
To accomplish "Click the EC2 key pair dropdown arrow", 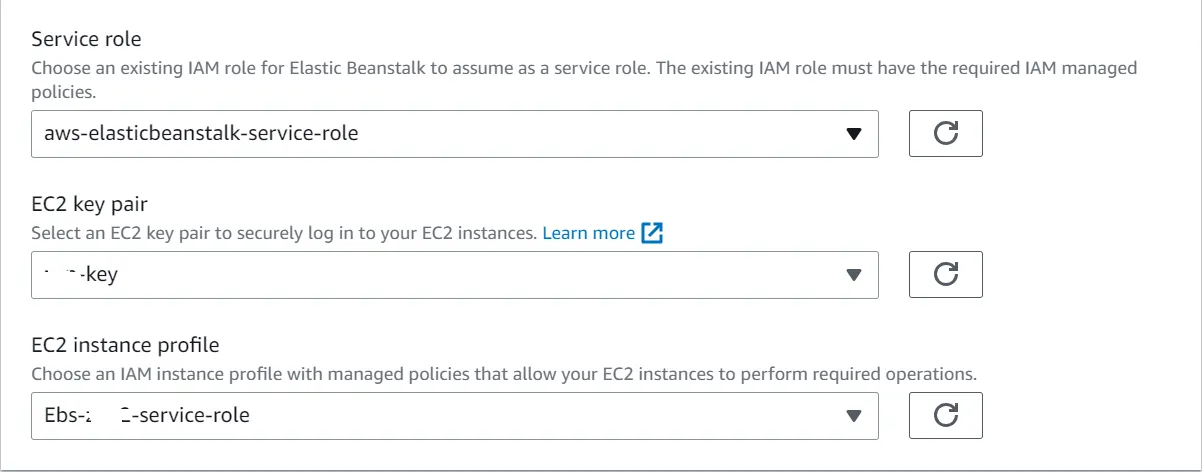I will pyautogui.click(x=853, y=275).
